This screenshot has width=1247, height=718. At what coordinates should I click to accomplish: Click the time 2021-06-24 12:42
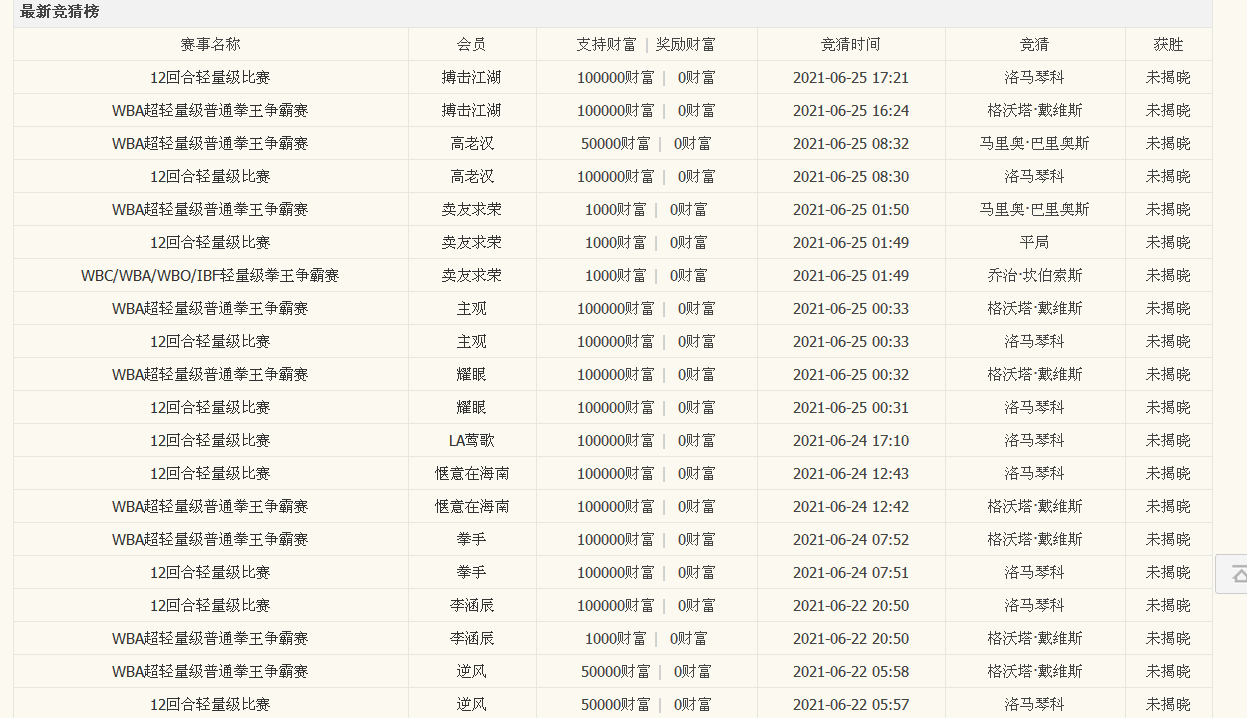[x=851, y=506]
